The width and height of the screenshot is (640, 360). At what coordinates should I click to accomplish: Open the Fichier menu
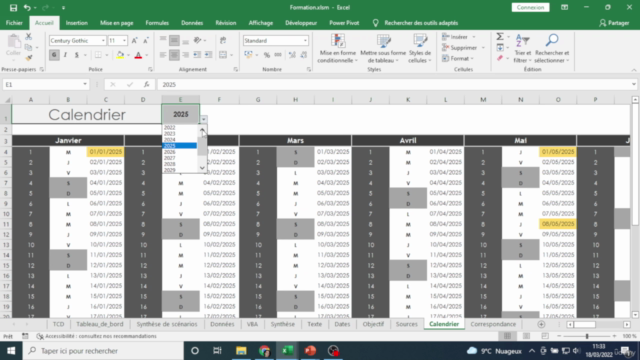(x=14, y=23)
